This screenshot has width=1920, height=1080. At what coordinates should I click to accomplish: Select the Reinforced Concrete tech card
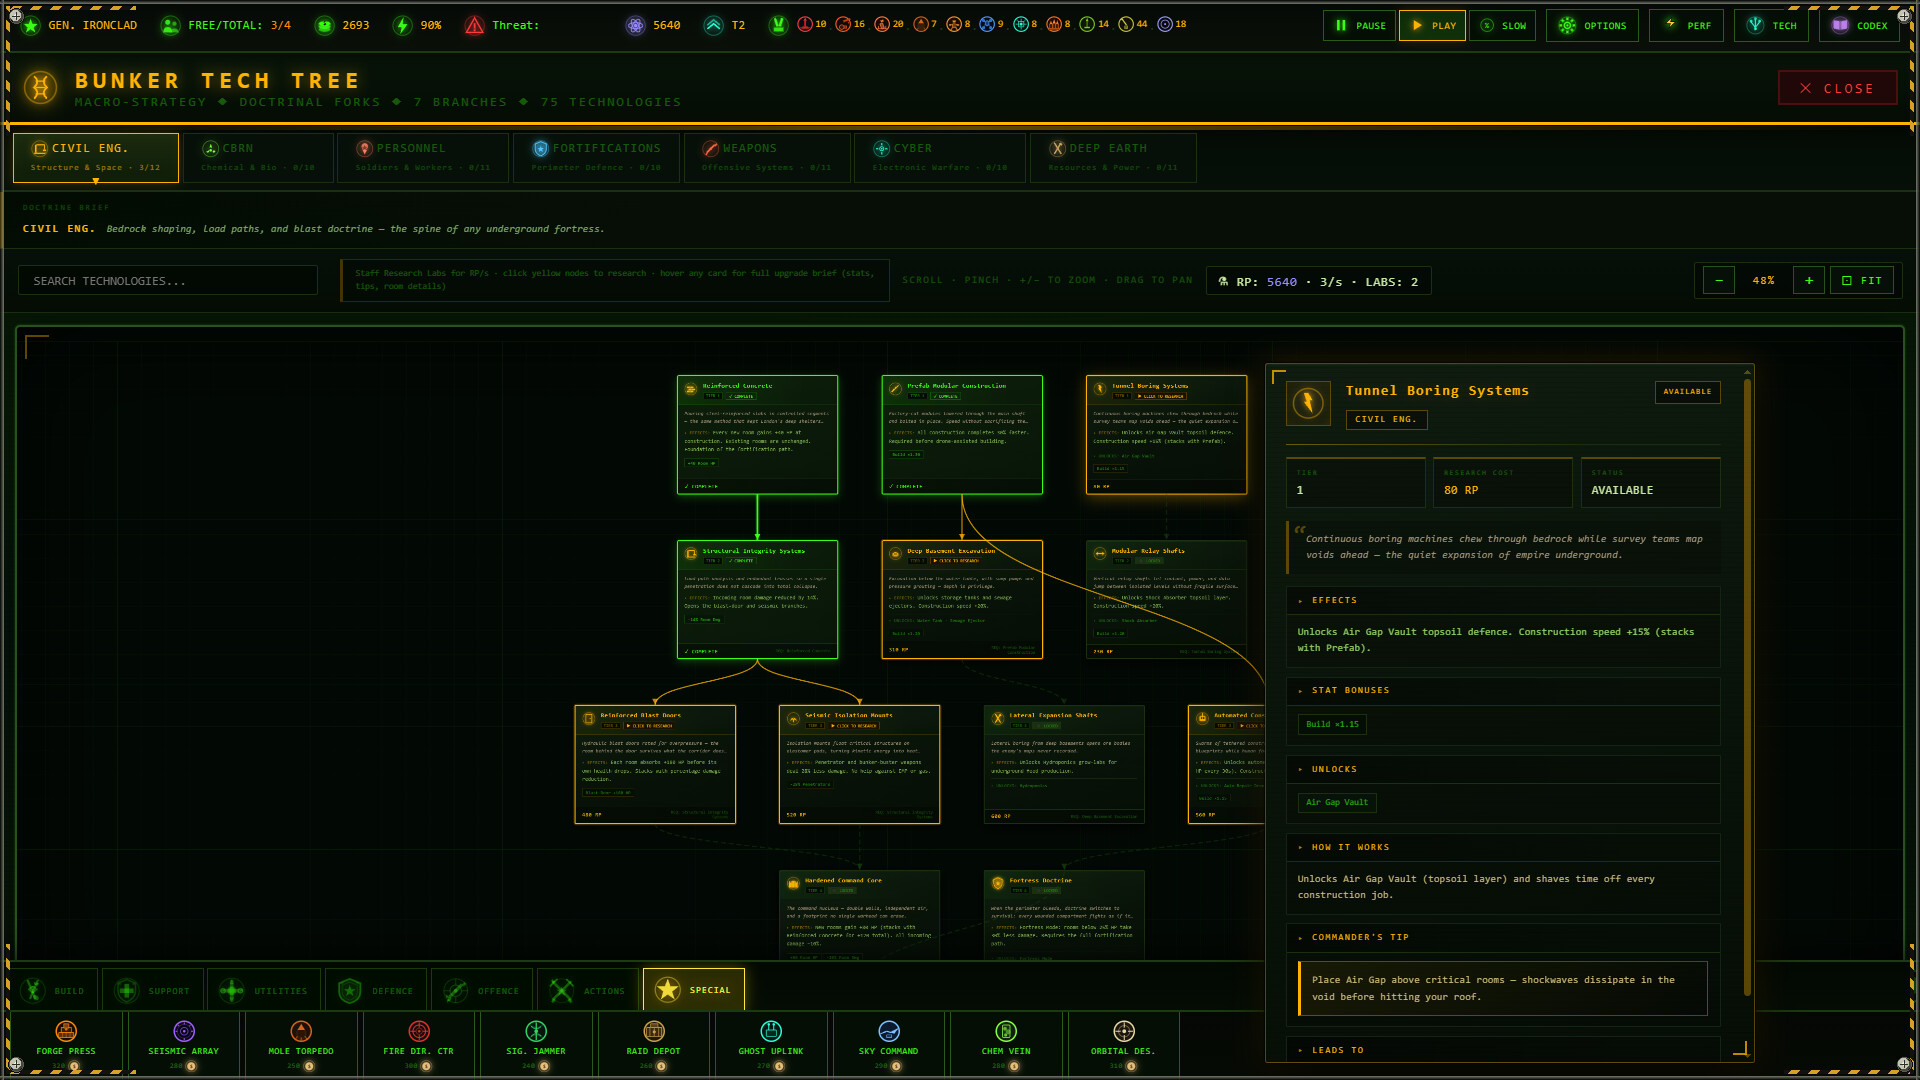tap(757, 435)
